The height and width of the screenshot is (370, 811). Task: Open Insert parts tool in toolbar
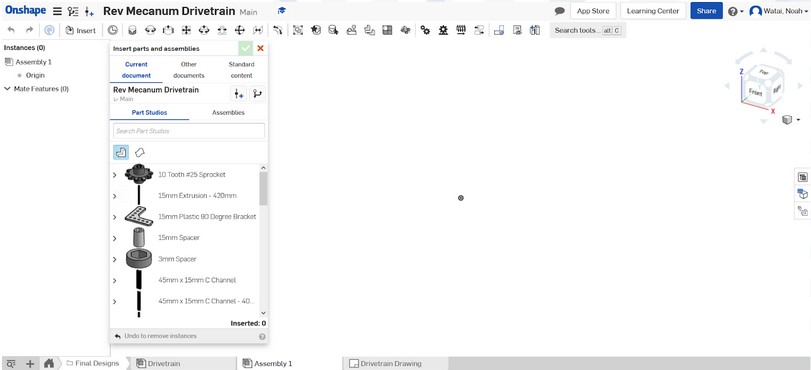pyautogui.click(x=81, y=31)
